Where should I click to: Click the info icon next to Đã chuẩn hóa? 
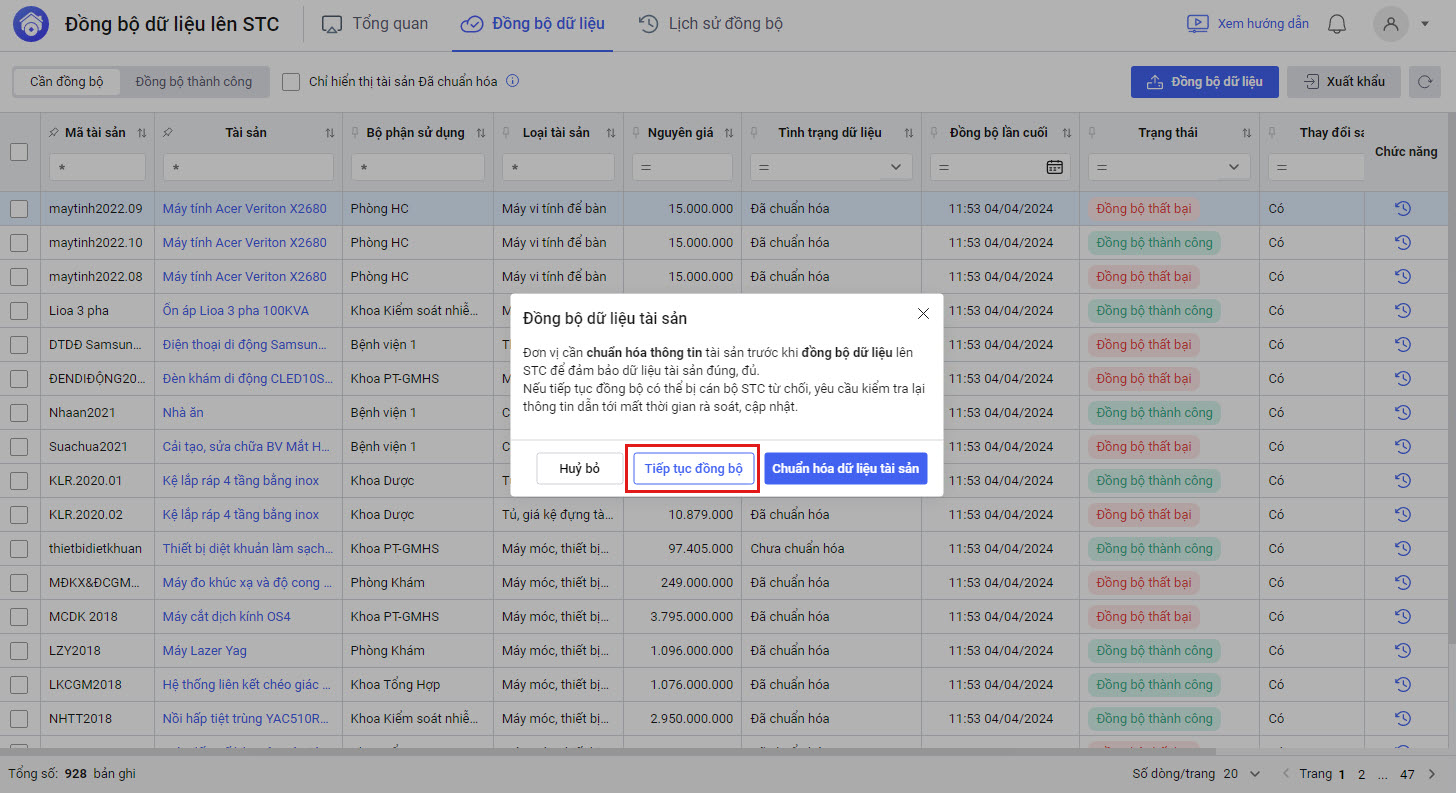coord(512,82)
